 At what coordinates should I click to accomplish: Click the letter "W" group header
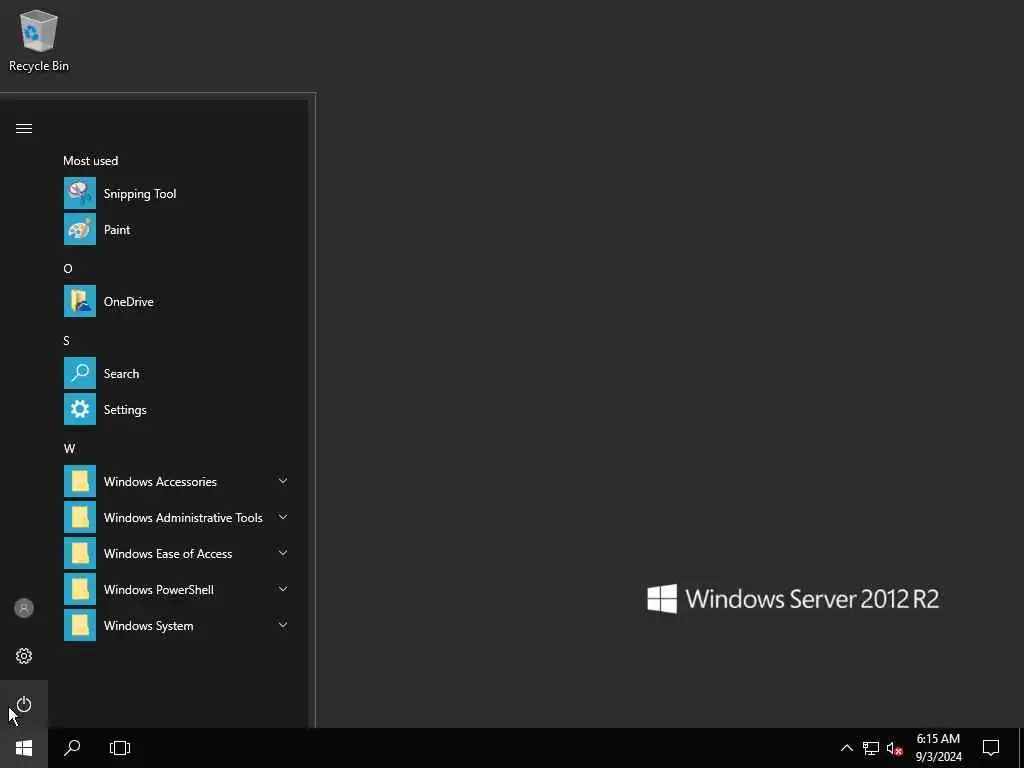tap(69, 449)
